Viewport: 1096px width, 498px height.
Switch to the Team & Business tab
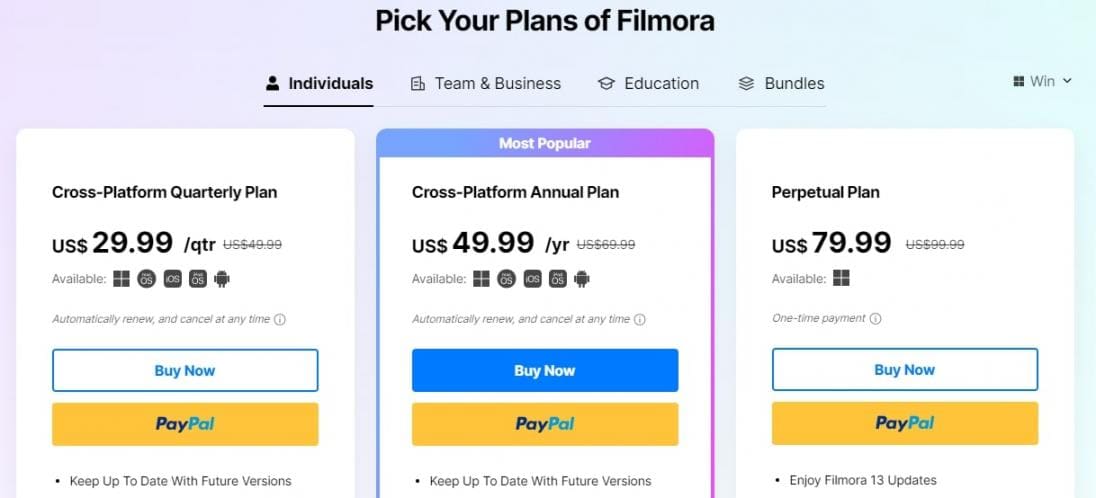pyautogui.click(x=486, y=84)
